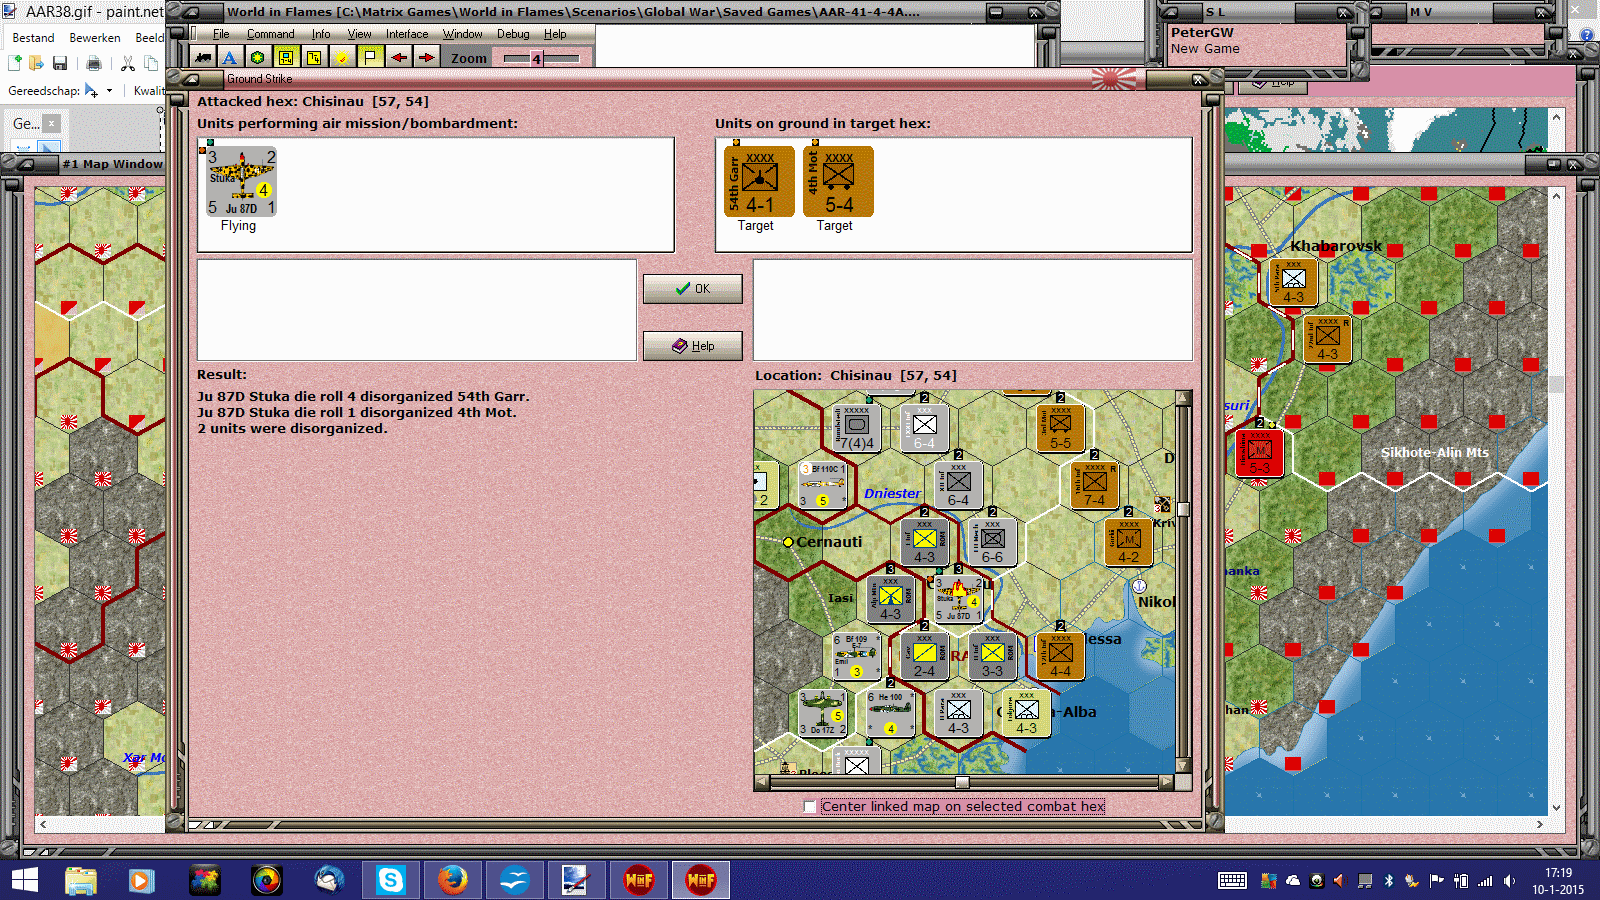Image resolution: width=1600 pixels, height=900 pixels.
Task: Click the red right arrow toolbar icon
Action: click(x=427, y=58)
